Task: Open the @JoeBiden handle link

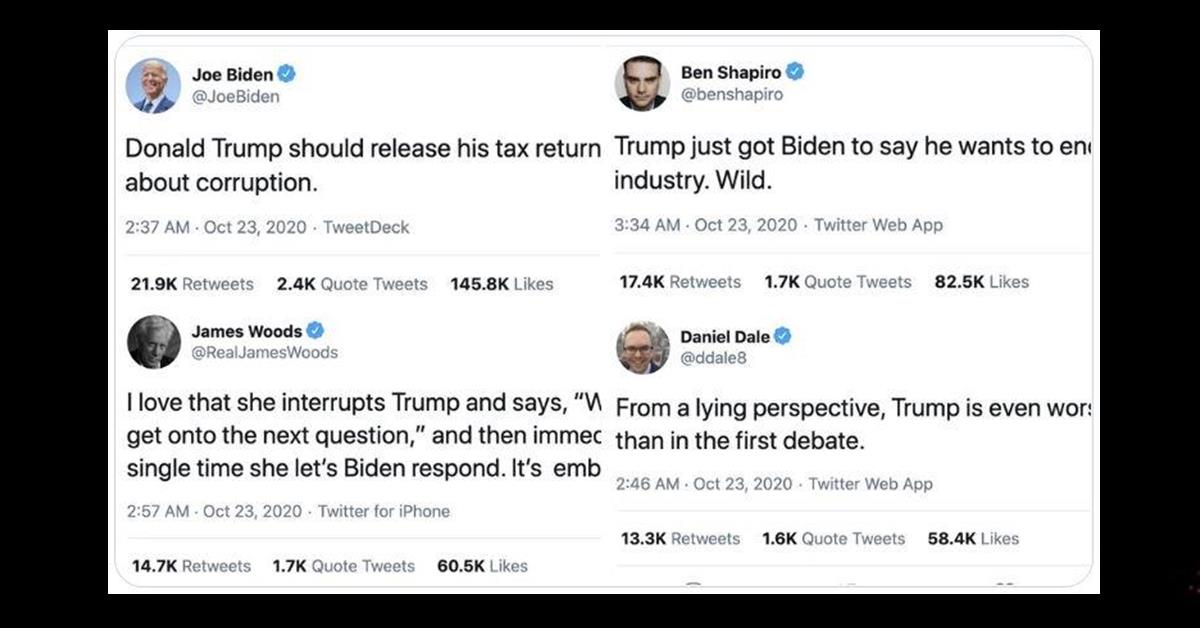Action: (235, 97)
